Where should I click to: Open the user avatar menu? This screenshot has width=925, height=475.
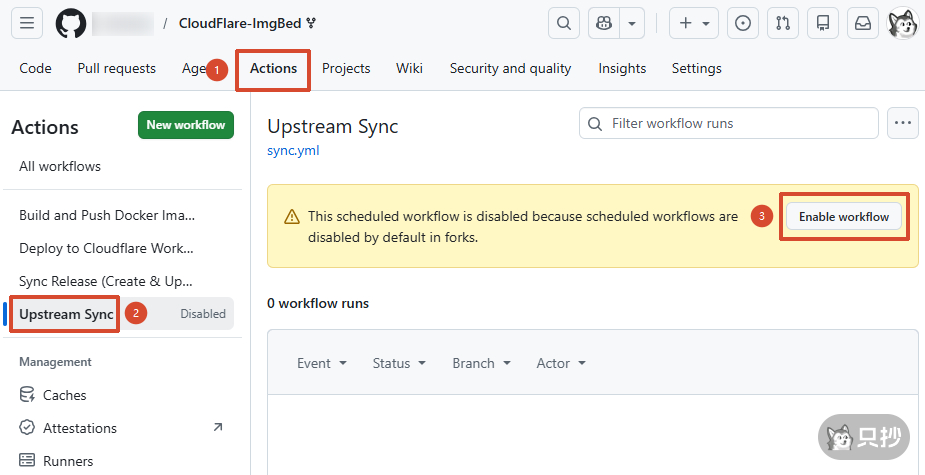903,24
